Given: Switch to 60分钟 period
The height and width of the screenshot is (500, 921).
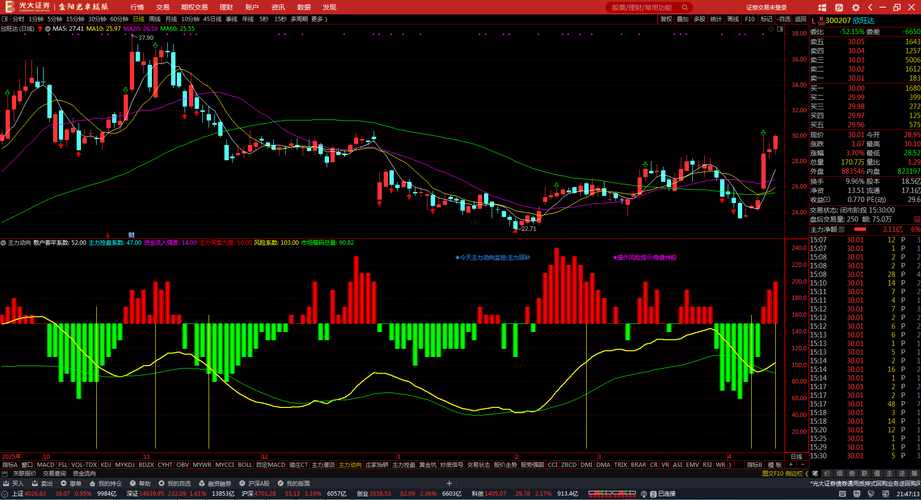Looking at the screenshot, I should [119, 19].
